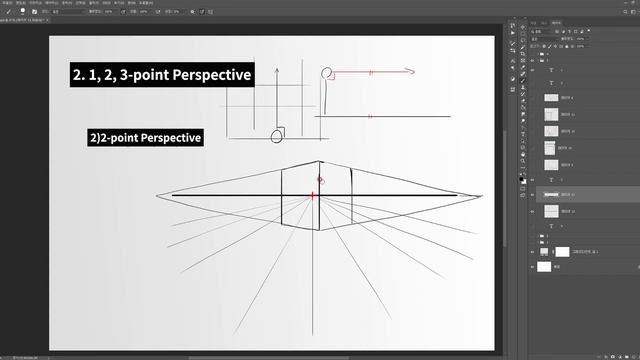Open brush Flow value dropdown in options bar
The width and height of the screenshot is (640, 360).
(143, 12)
